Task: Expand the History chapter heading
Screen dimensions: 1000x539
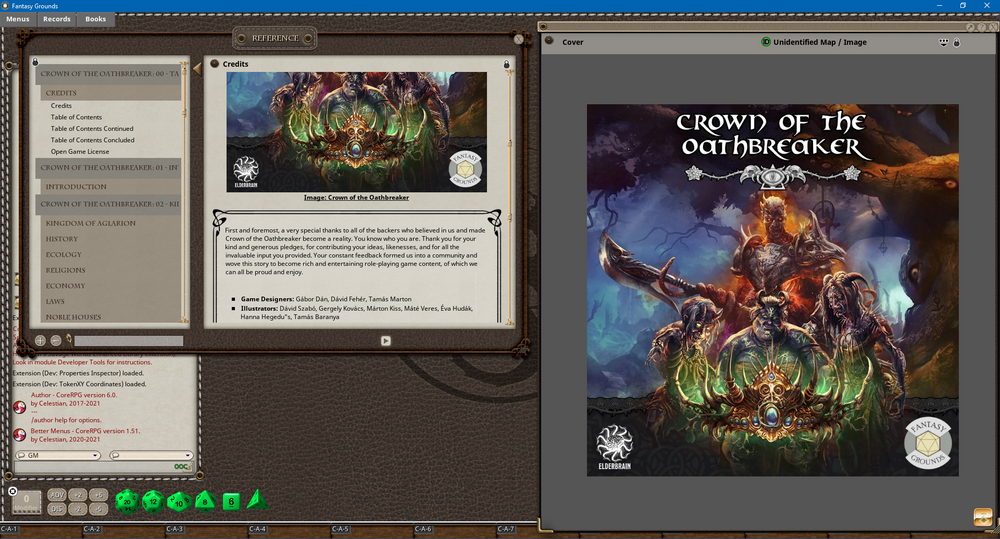Action: [62, 239]
